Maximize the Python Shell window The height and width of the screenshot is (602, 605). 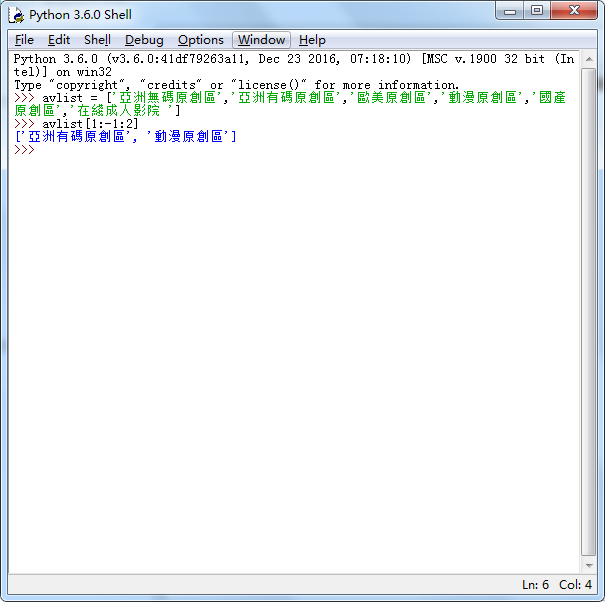coord(537,11)
